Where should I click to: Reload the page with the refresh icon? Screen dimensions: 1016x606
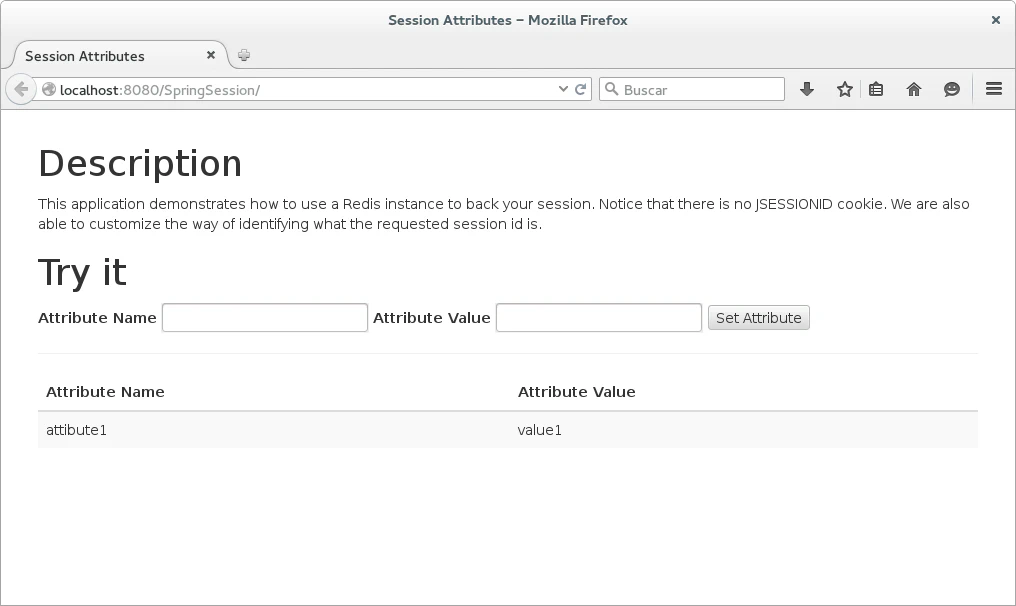coord(580,89)
